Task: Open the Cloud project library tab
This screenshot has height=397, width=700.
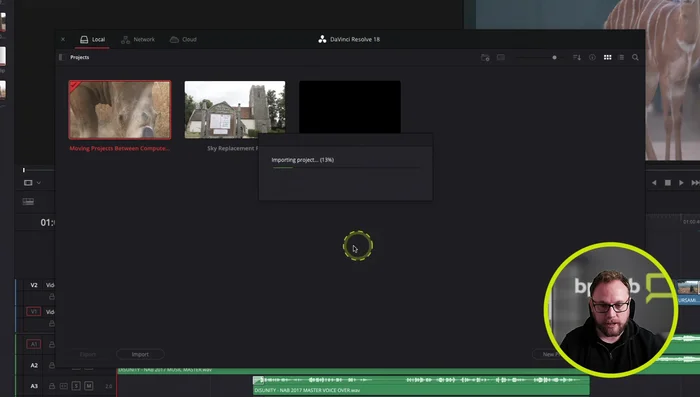Action: (183, 40)
